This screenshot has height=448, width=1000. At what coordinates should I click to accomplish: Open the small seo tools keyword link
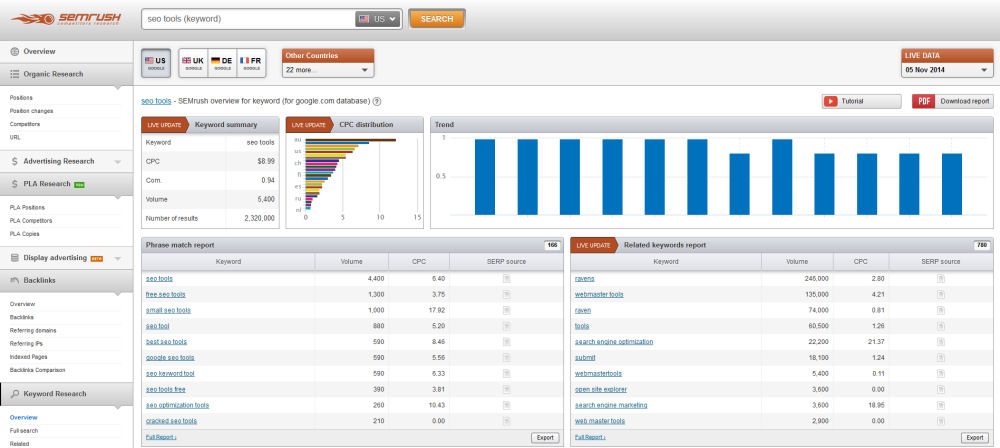pos(168,310)
